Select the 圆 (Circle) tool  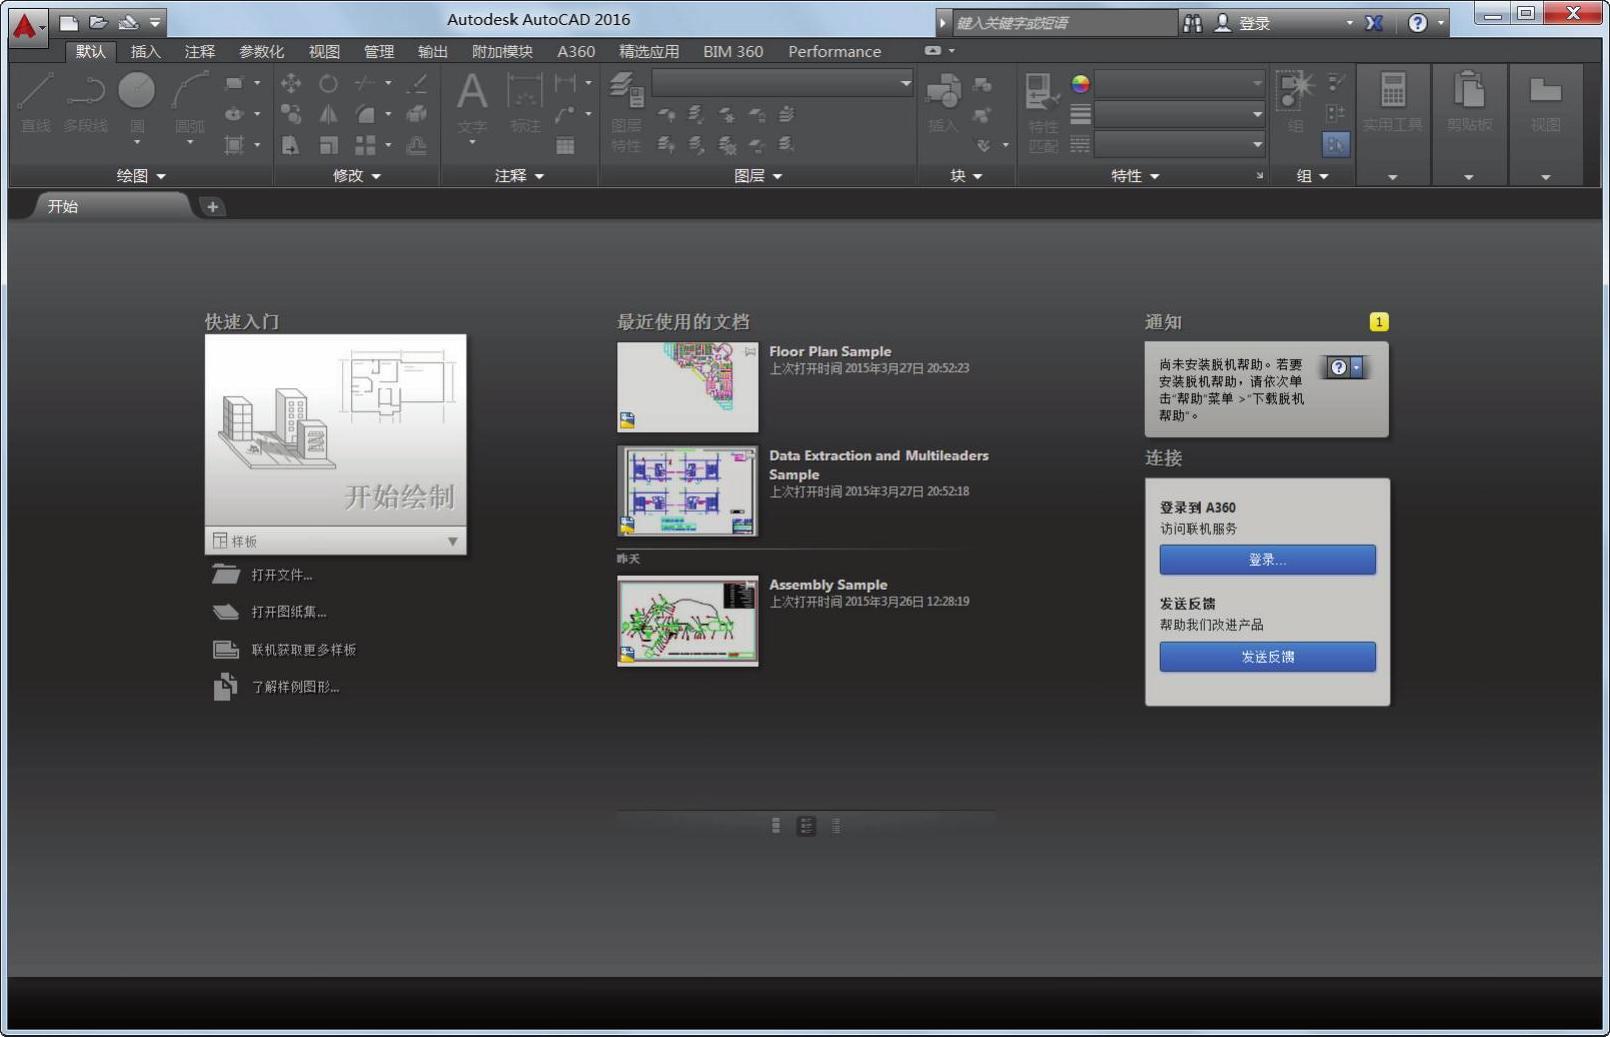[x=137, y=106]
